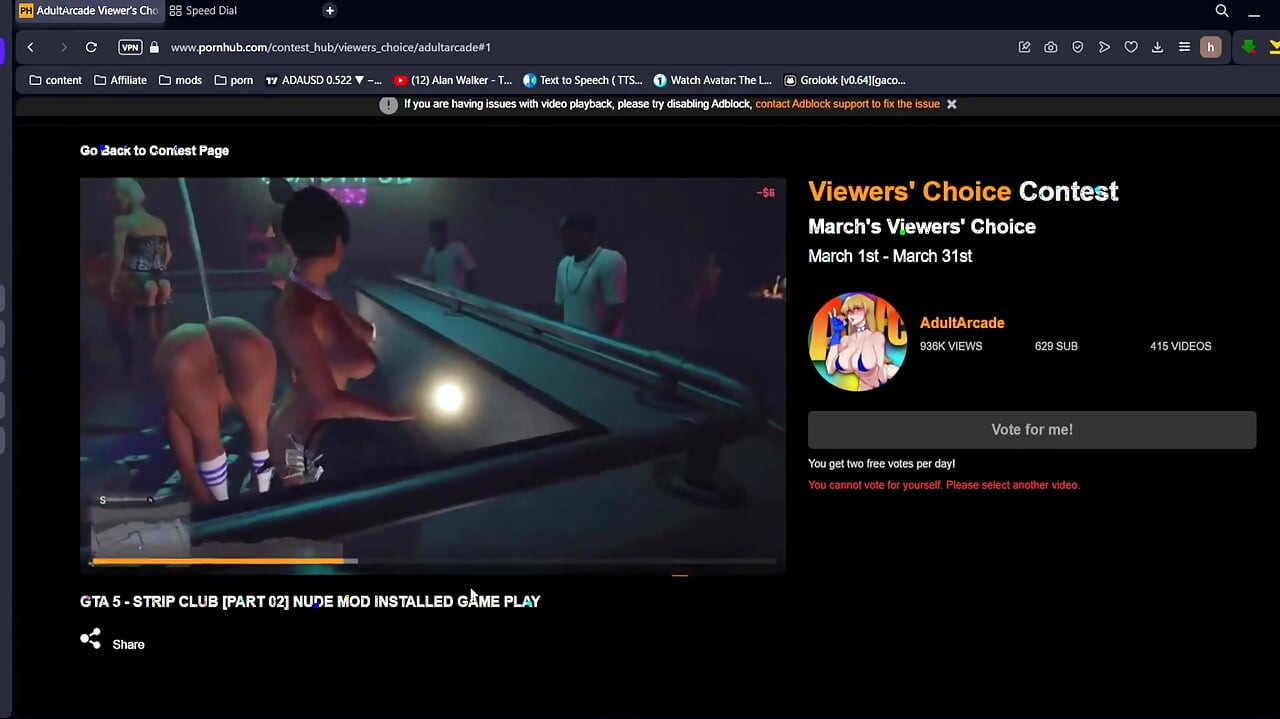Click the VPN badge in the address bar

(x=130, y=47)
